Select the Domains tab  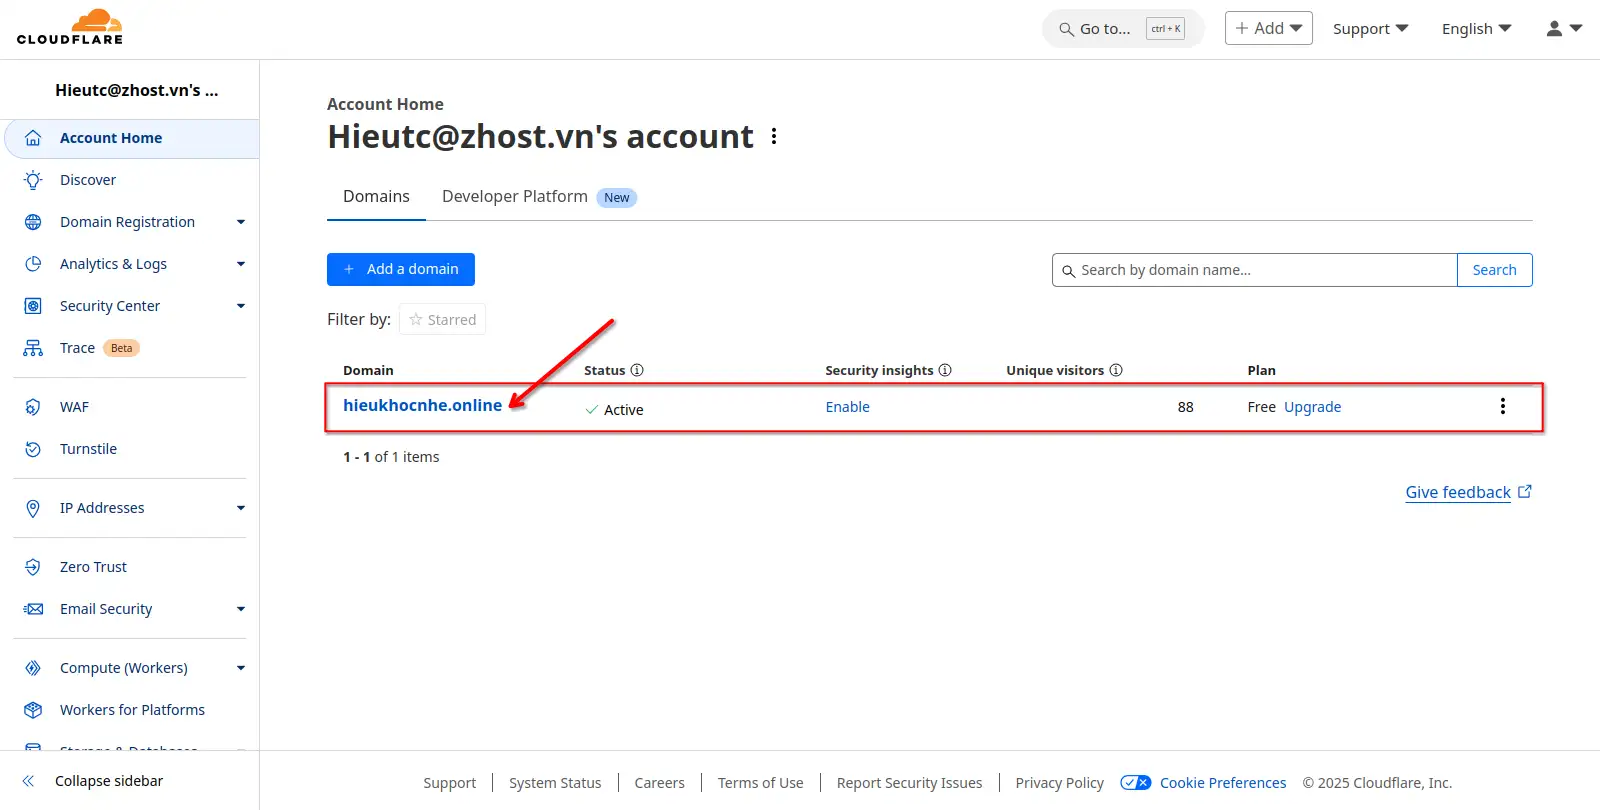[376, 197]
